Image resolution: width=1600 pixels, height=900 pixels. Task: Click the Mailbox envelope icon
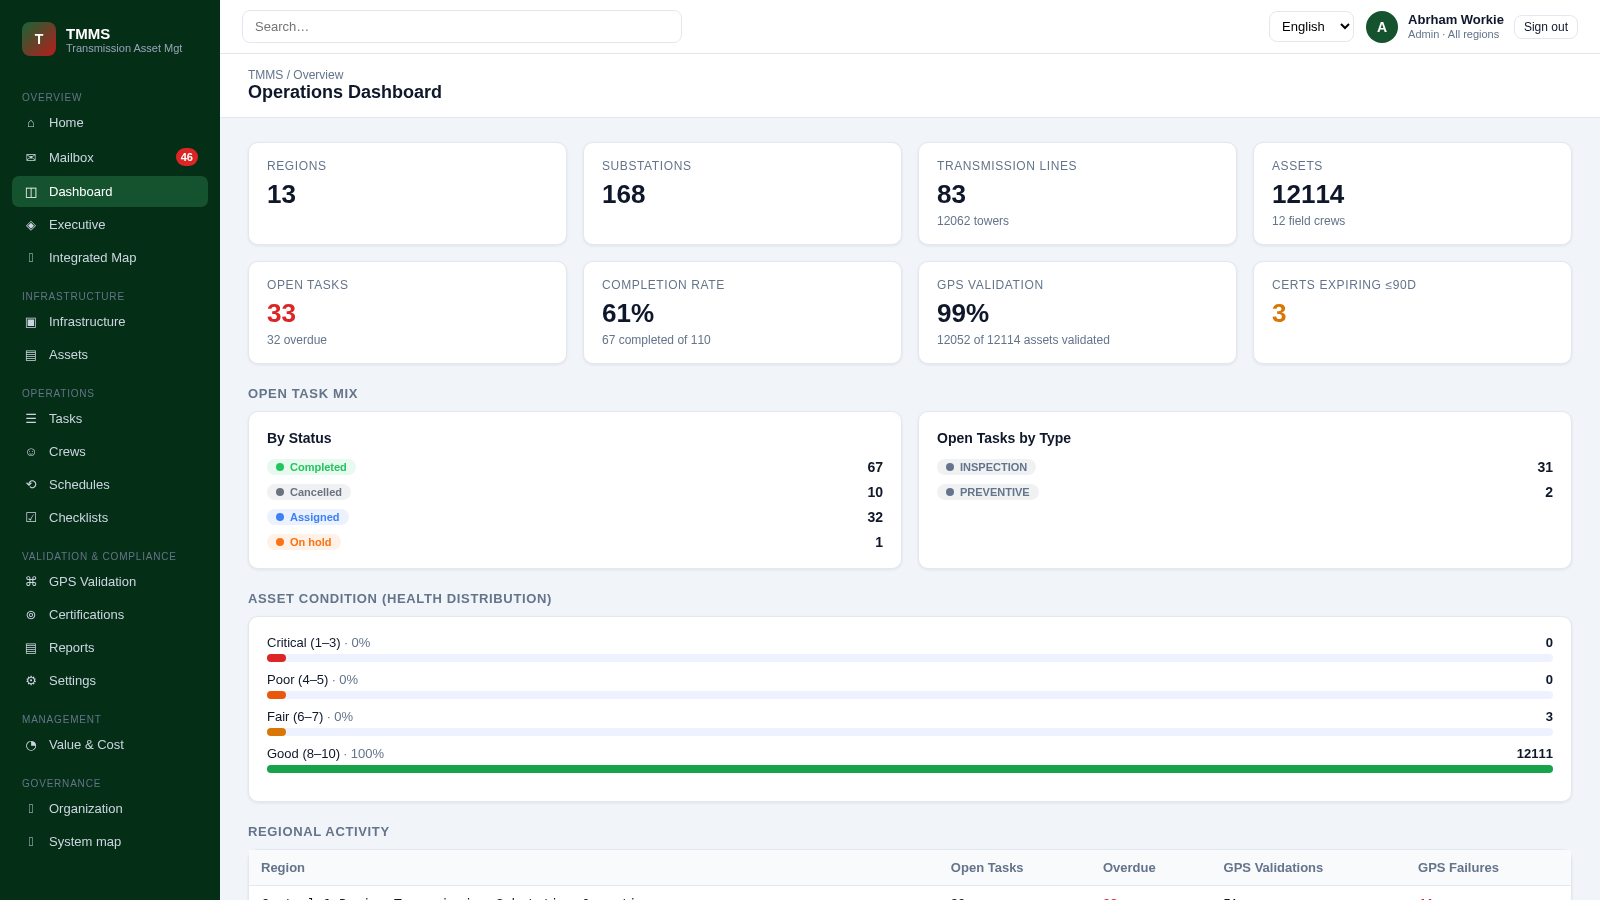pos(31,158)
